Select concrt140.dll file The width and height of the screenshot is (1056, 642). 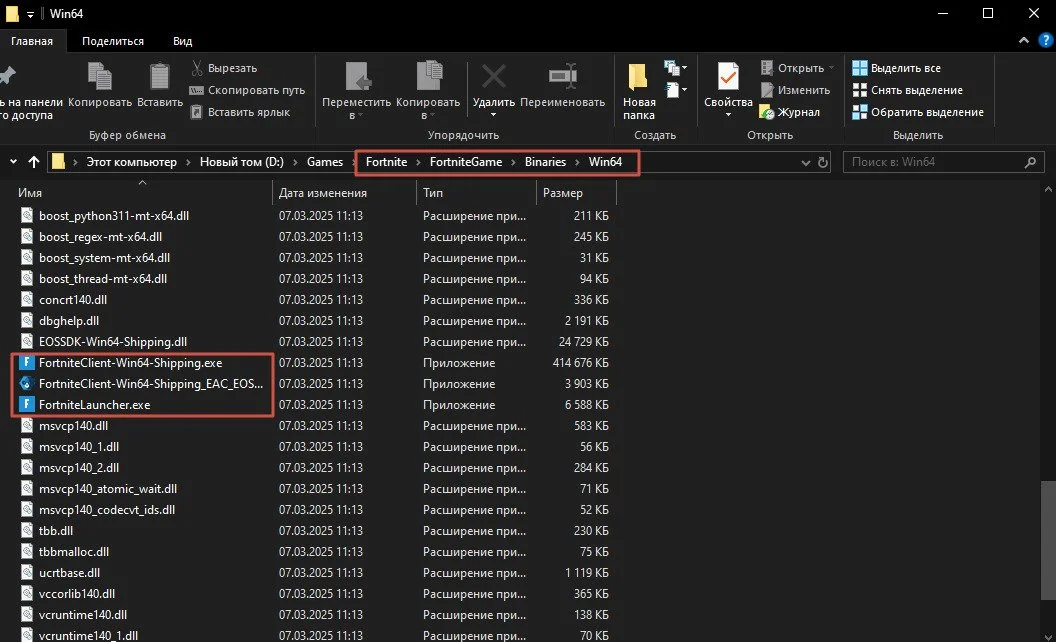tap(73, 300)
